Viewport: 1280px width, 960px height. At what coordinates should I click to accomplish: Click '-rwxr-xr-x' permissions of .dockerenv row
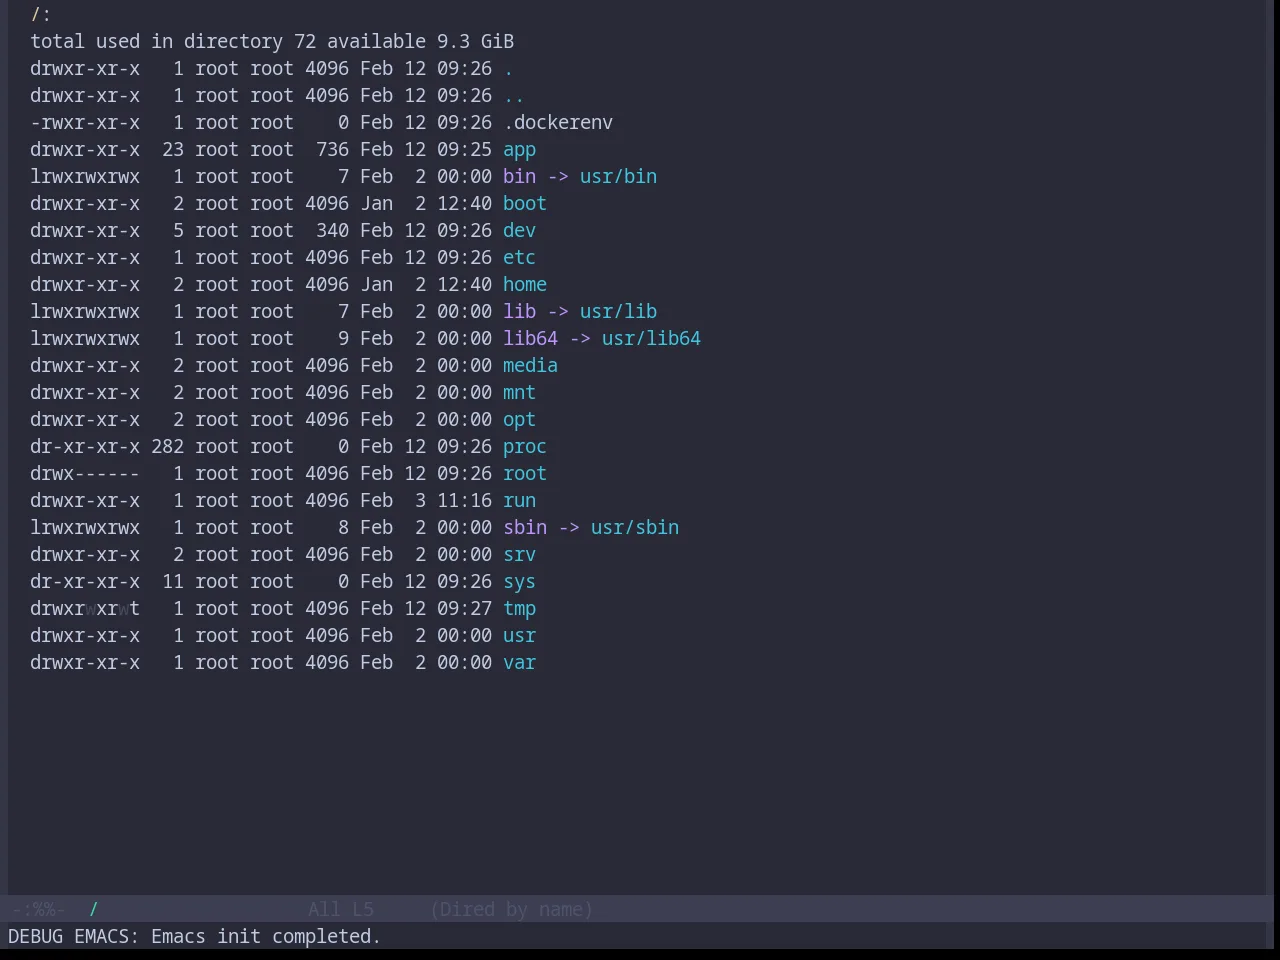tap(85, 123)
